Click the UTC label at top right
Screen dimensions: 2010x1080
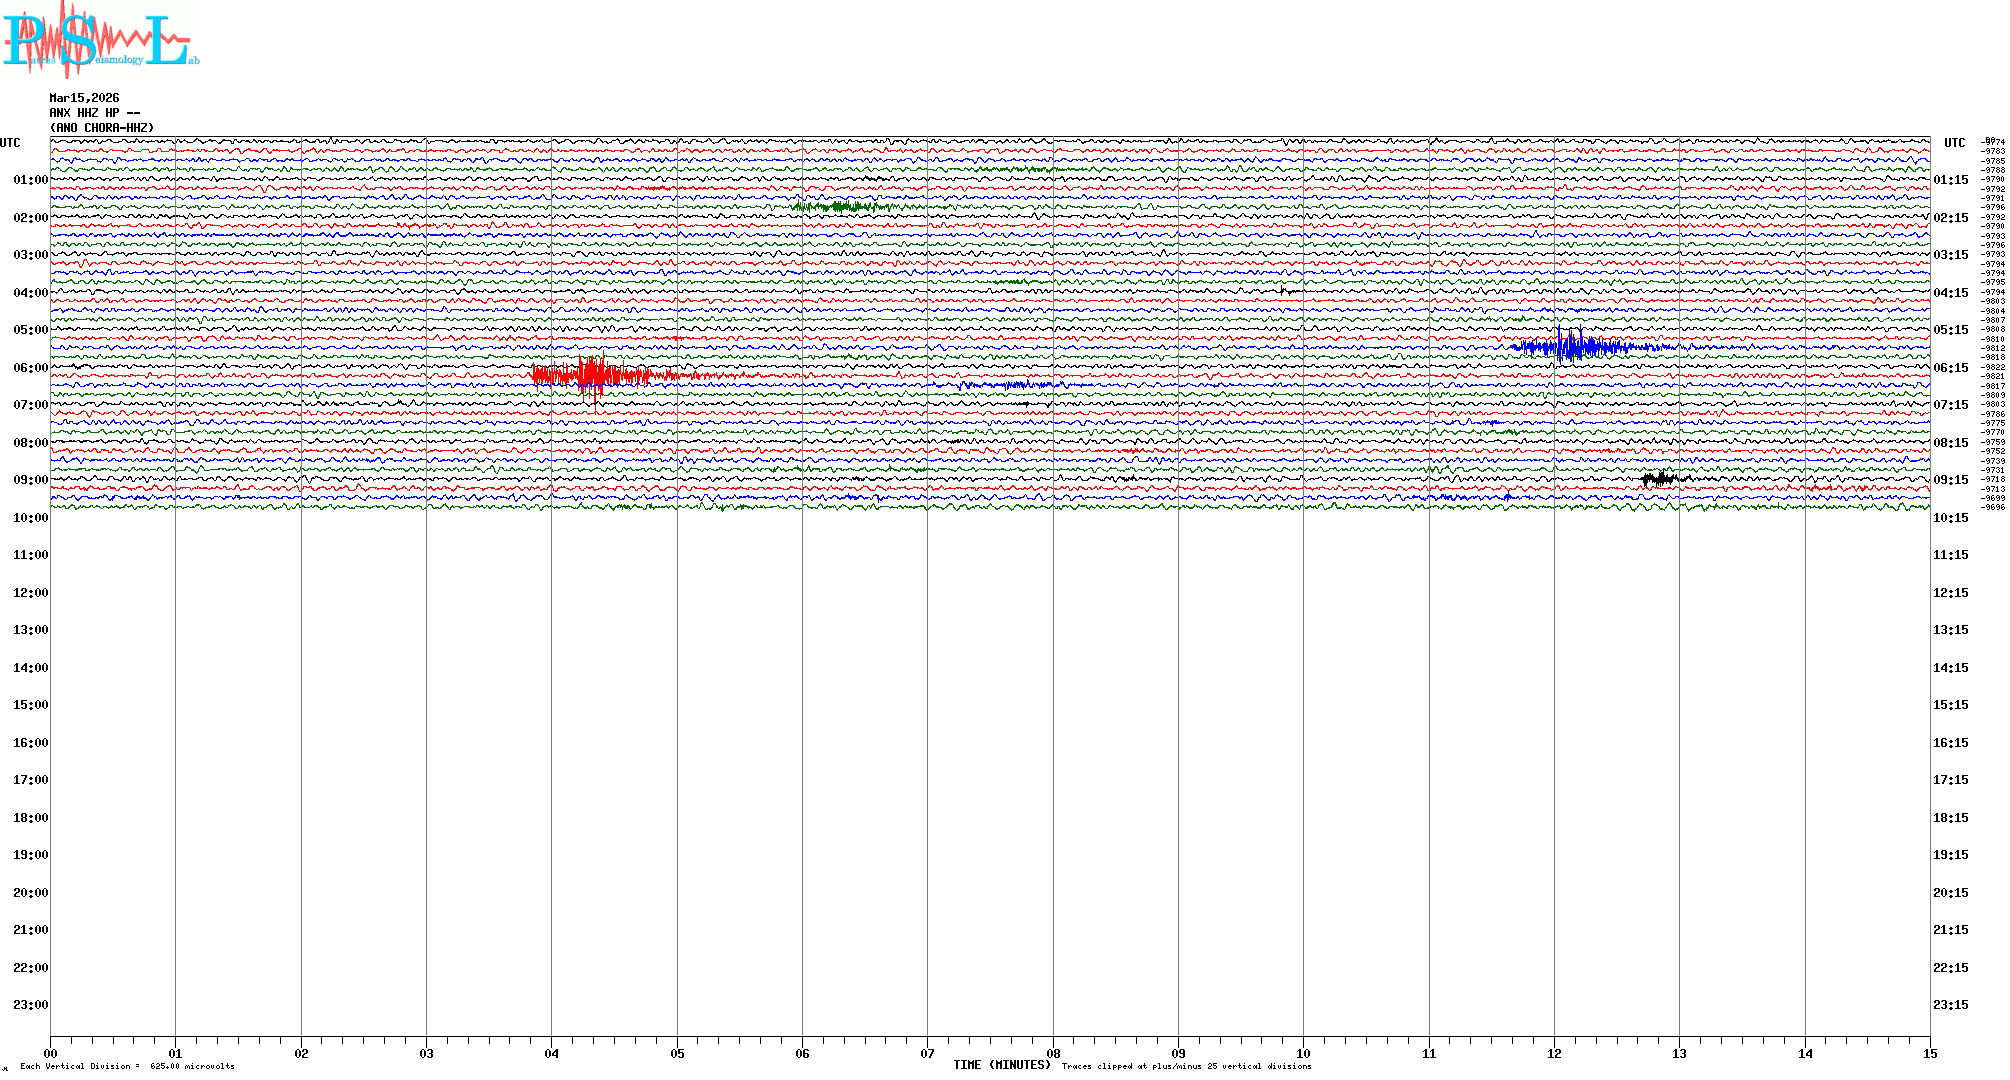point(1954,143)
